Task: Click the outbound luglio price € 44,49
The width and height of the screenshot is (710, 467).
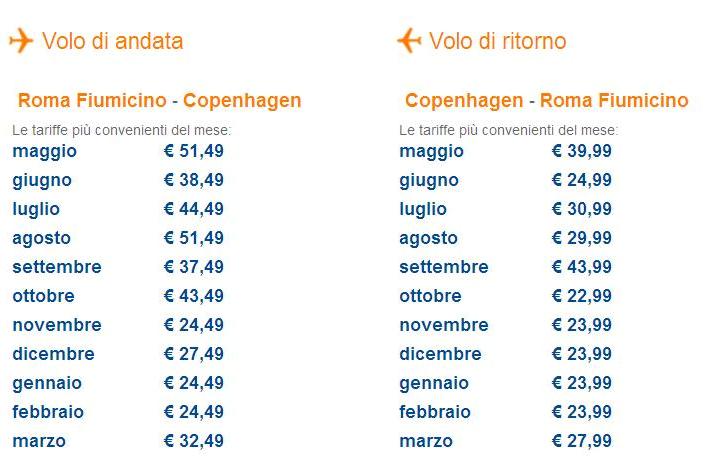Action: point(194,209)
